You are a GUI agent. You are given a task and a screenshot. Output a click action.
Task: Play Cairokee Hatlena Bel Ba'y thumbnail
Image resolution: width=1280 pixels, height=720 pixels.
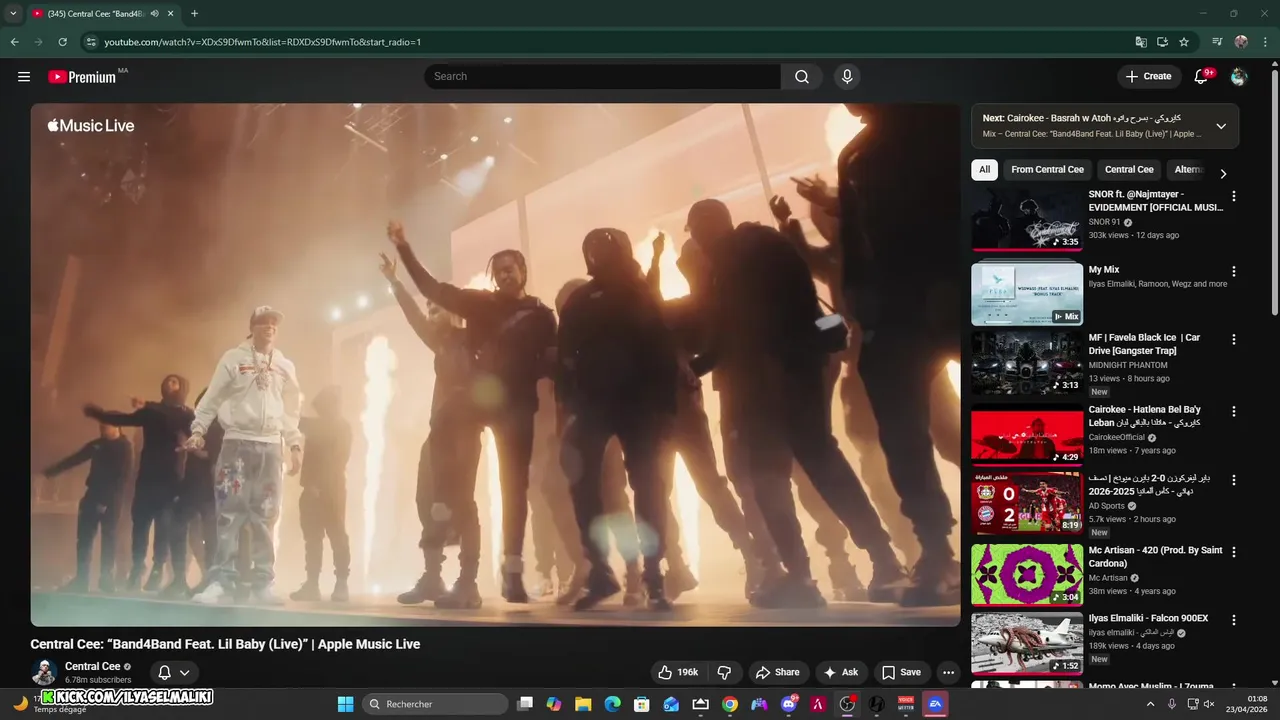pyautogui.click(x=1027, y=434)
